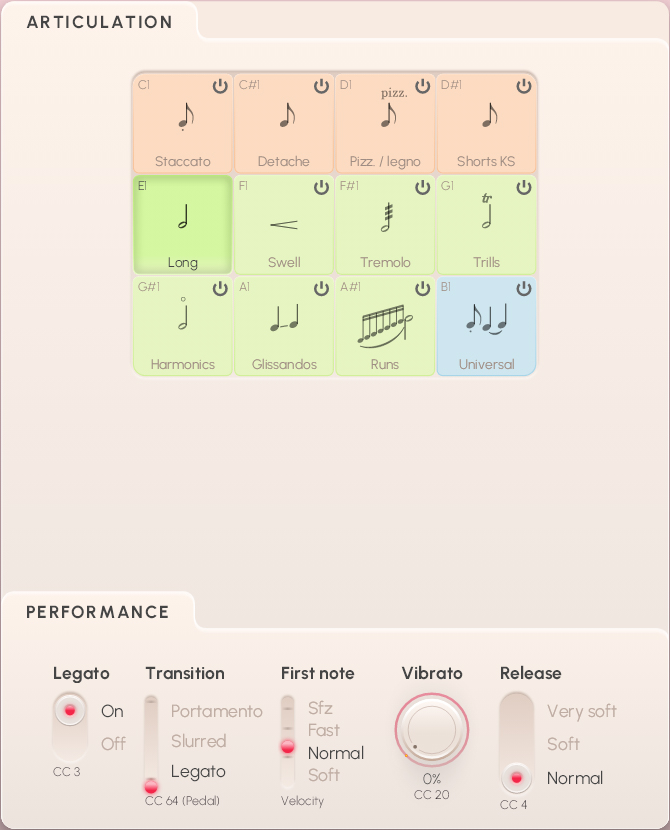Select the Runs articulation icon
Viewport: 670px width, 830px height.
385,324
